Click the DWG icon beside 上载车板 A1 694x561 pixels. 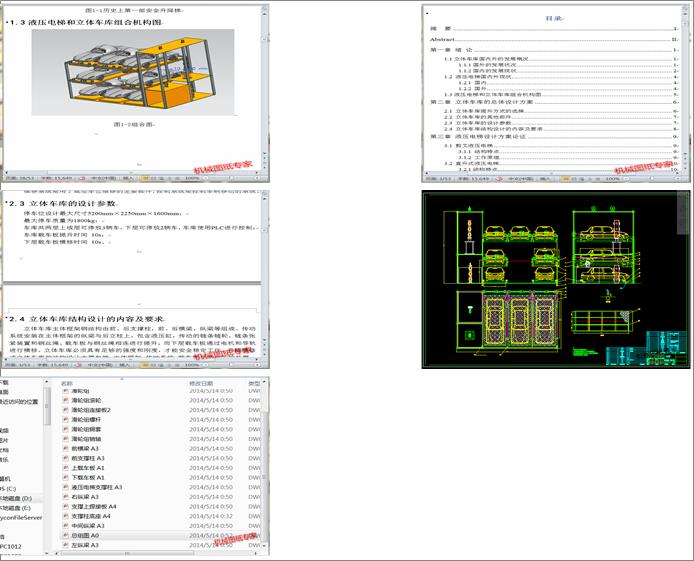pyautogui.click(x=66, y=468)
